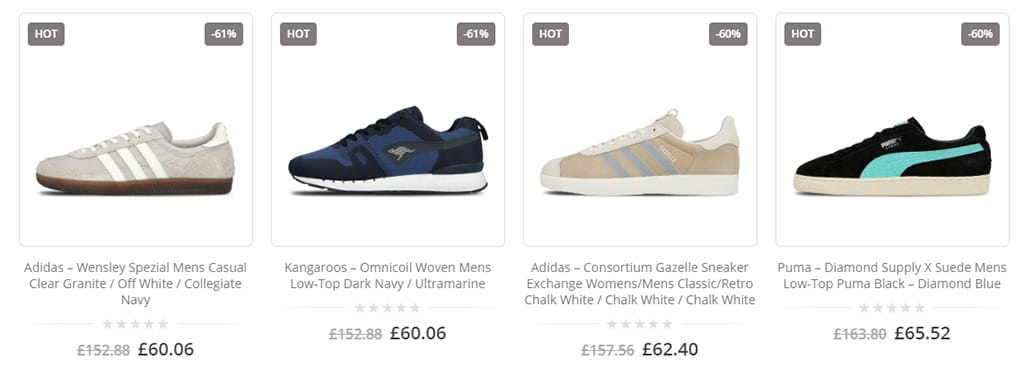Click the HOT badge on Puma Diamond Supply
The height and width of the screenshot is (386, 1024).
(x=803, y=34)
